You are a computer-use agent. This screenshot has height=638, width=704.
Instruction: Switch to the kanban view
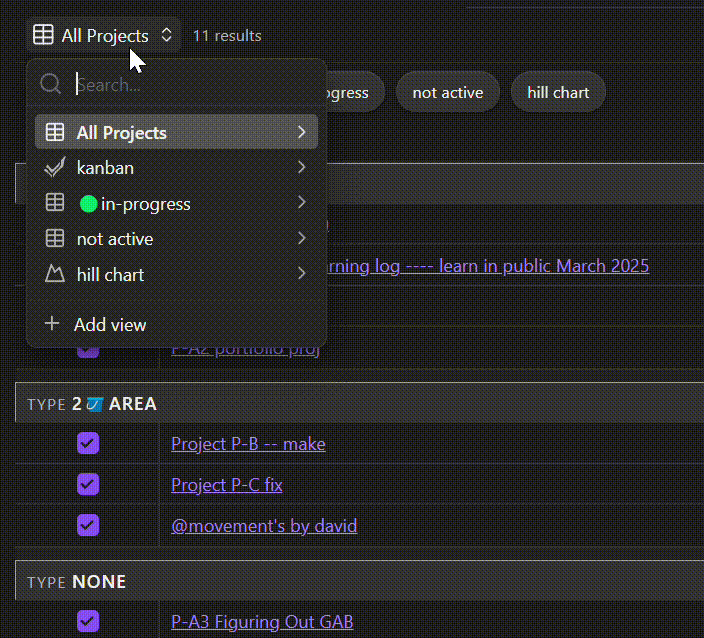coord(176,168)
